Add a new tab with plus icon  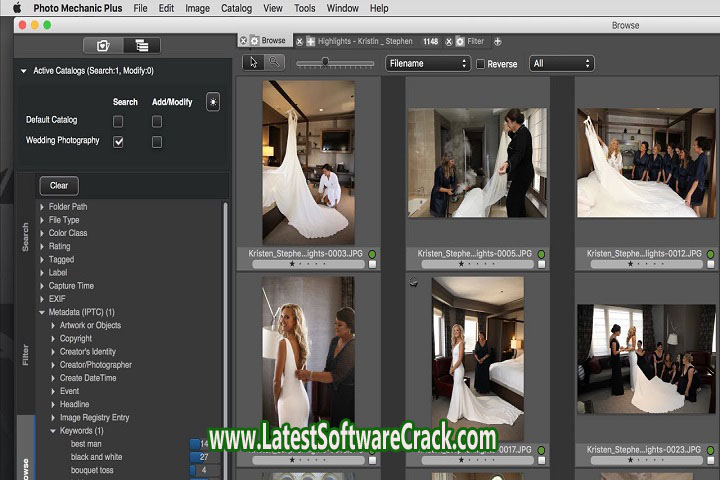(x=498, y=41)
